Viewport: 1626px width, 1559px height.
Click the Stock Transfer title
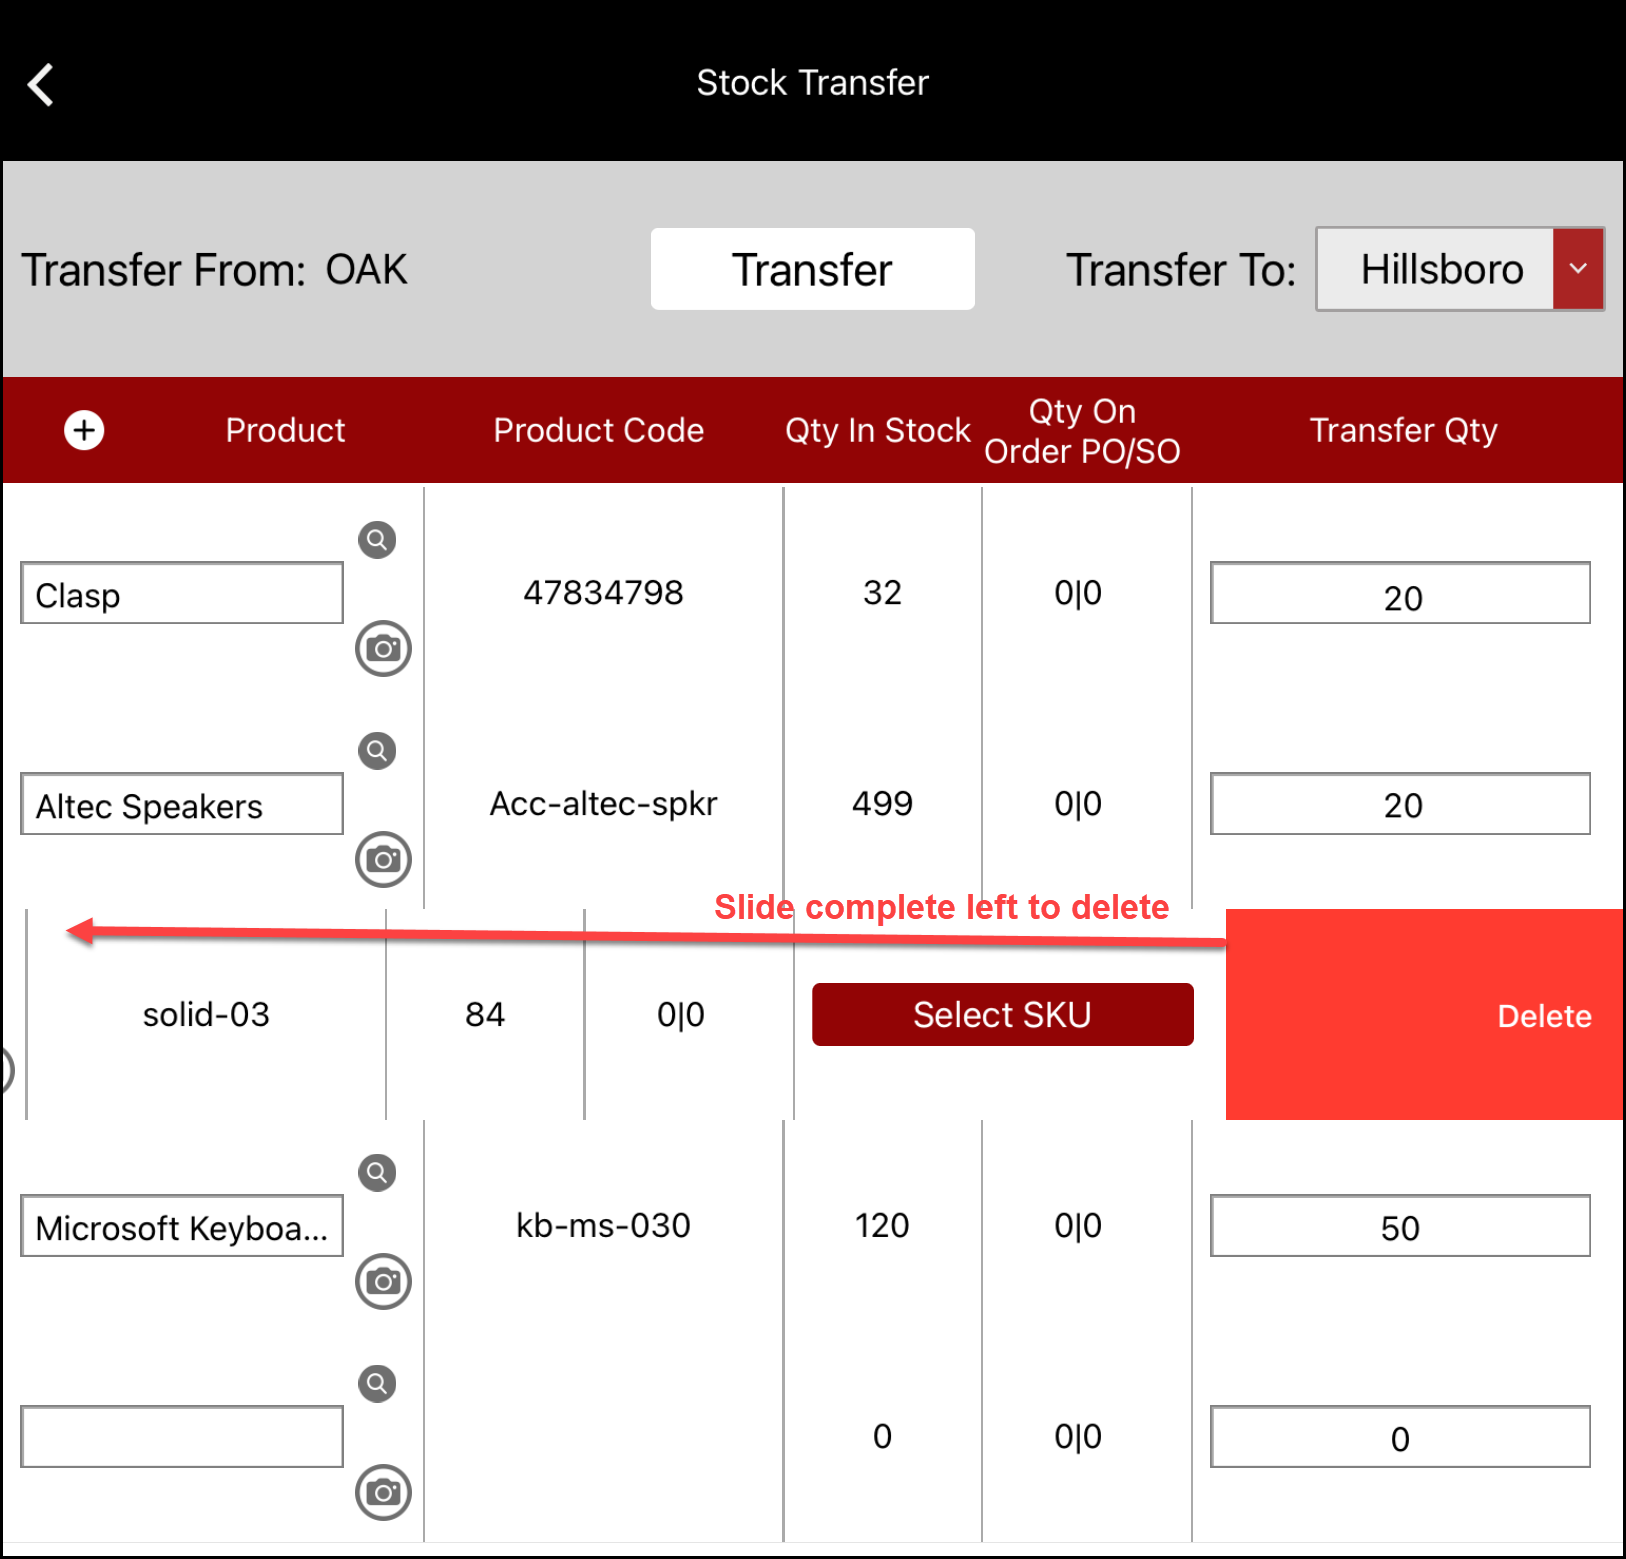[x=812, y=83]
